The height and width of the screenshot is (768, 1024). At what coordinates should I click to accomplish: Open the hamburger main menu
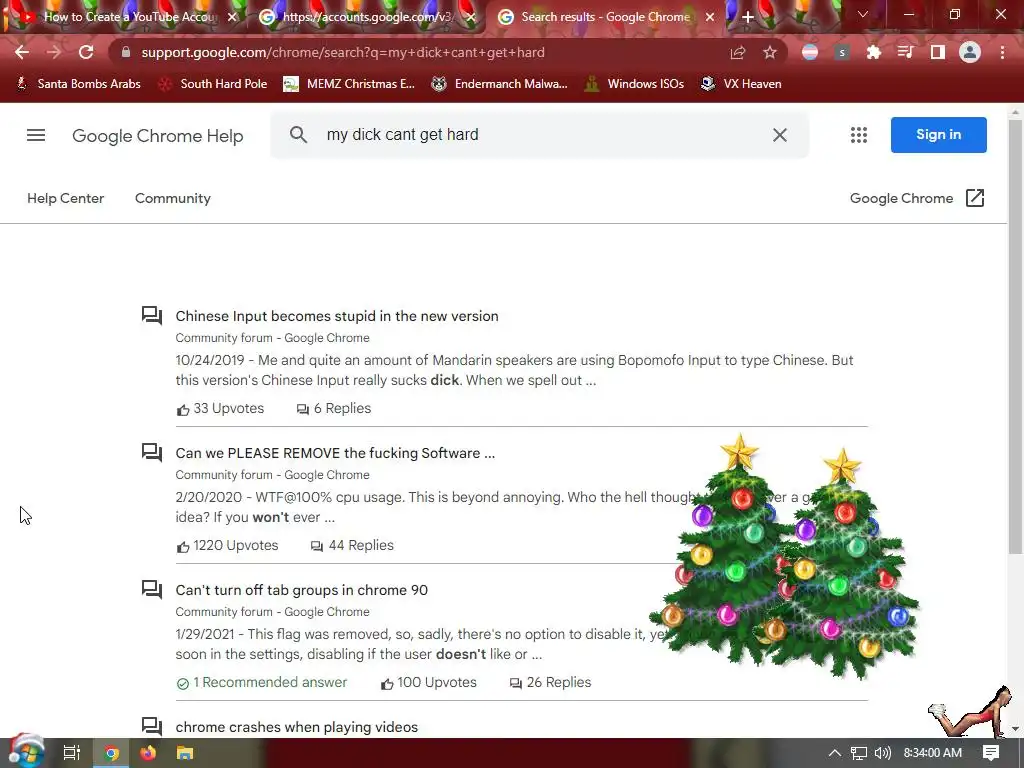coord(36,135)
